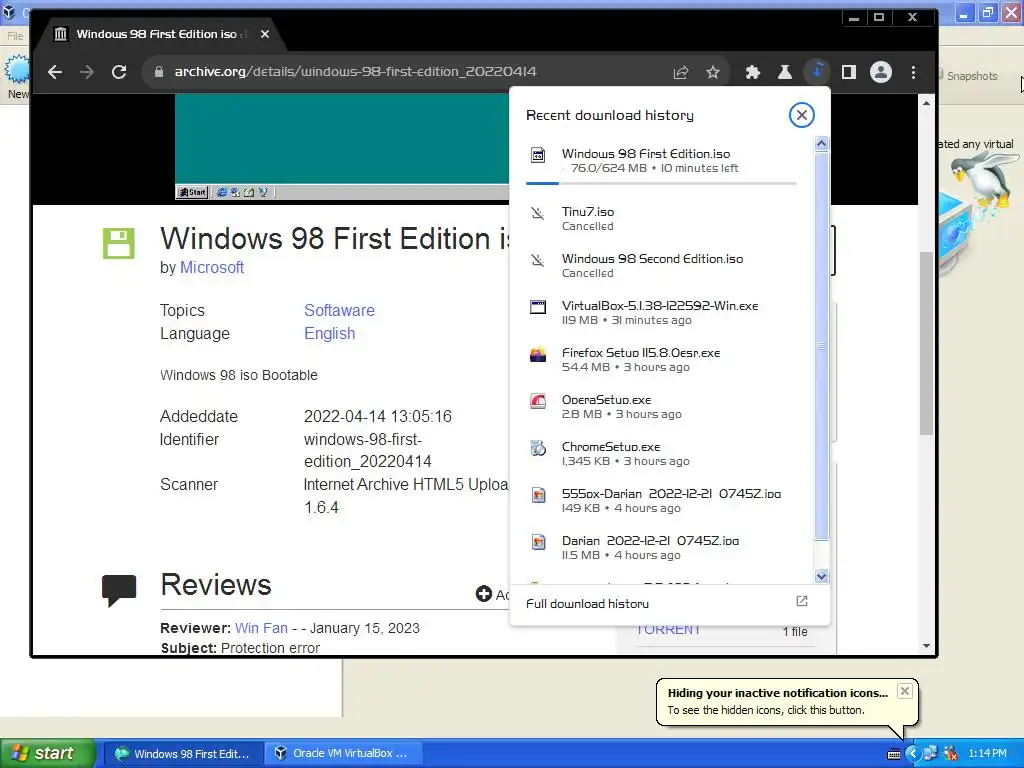
Task: Dismiss the inactive notification icons balloon
Action: click(904, 691)
